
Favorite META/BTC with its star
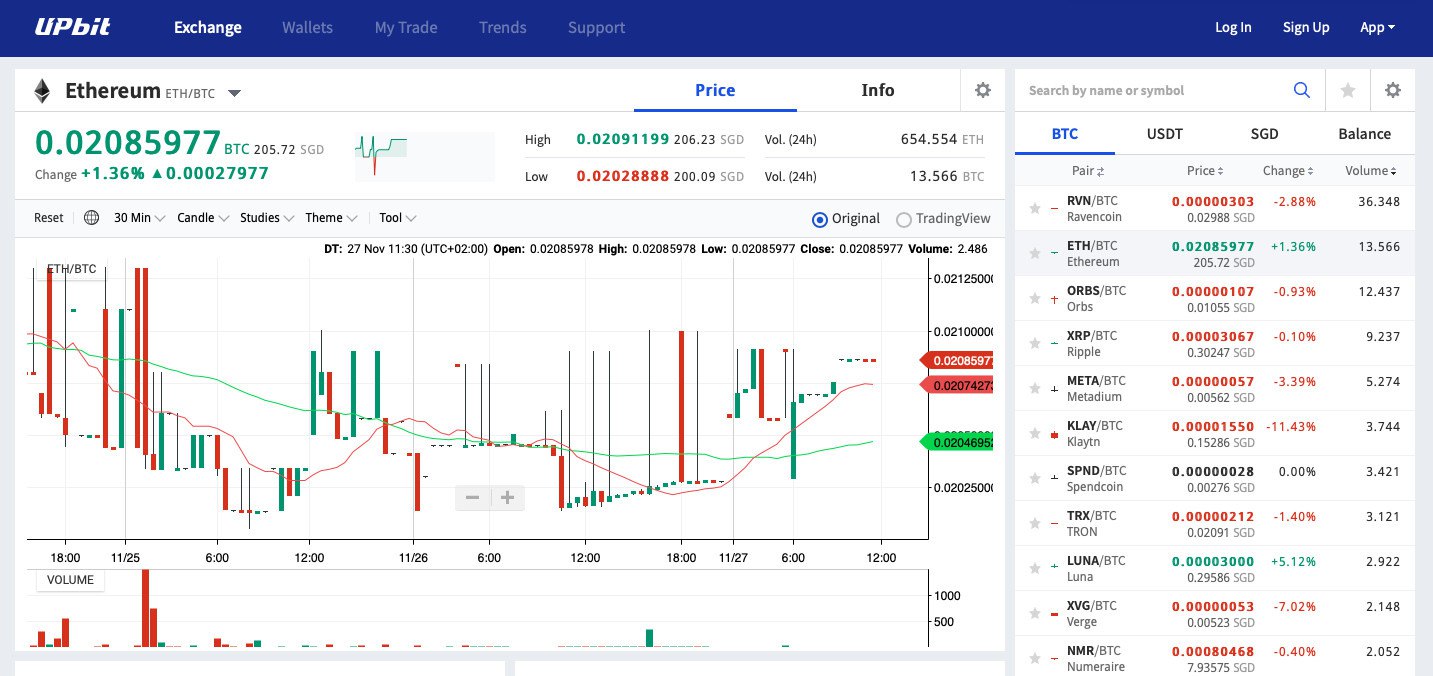click(1035, 388)
